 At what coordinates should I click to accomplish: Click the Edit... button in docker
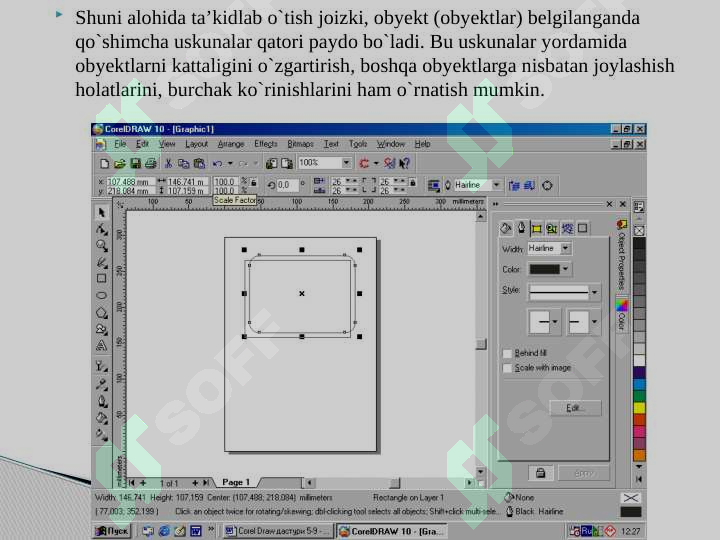(575, 408)
